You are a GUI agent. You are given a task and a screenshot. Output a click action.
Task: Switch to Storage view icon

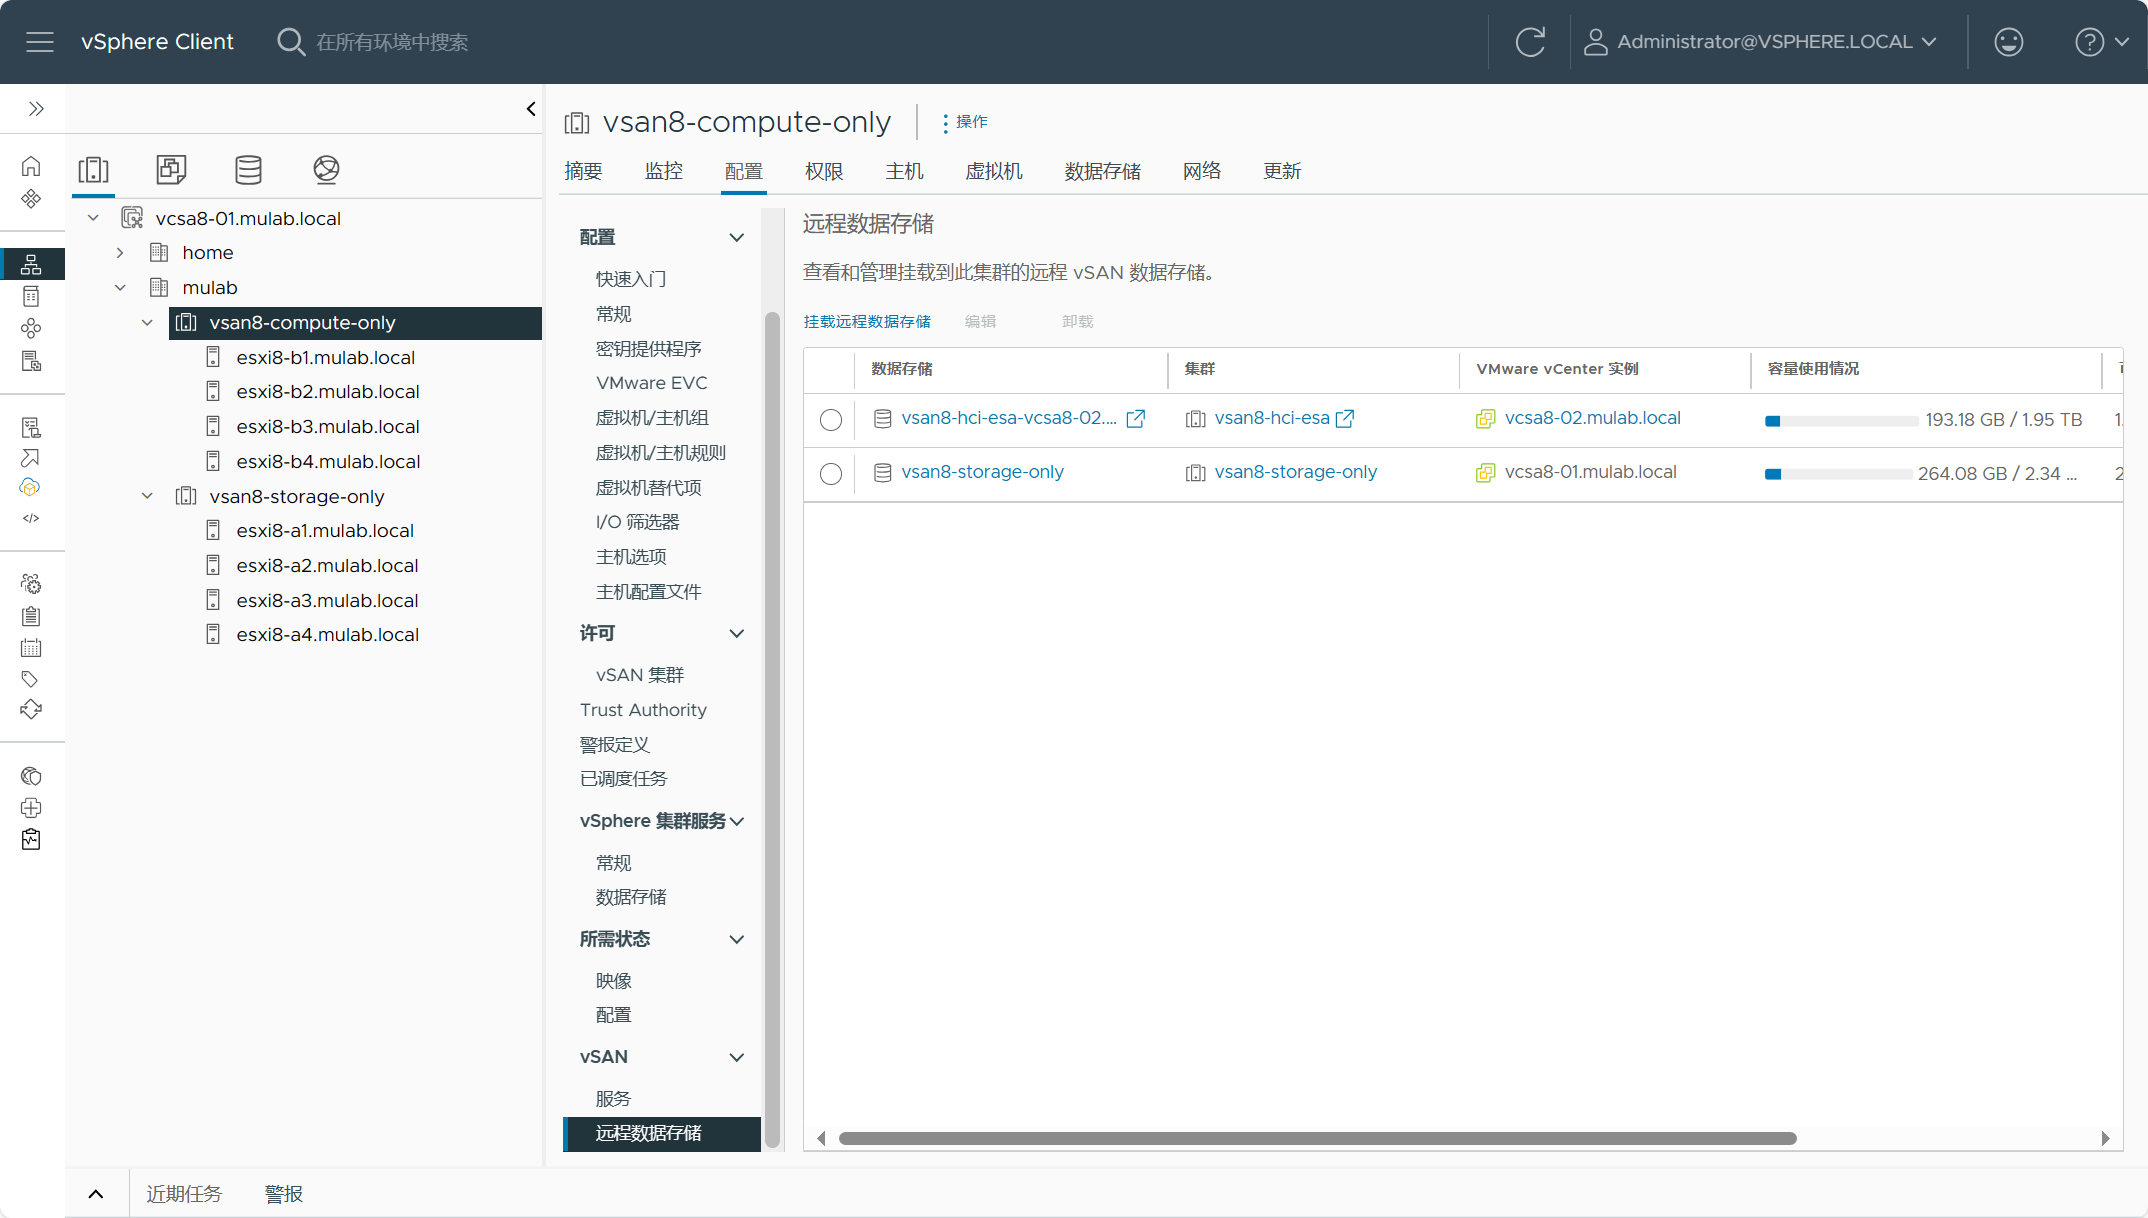pos(248,169)
